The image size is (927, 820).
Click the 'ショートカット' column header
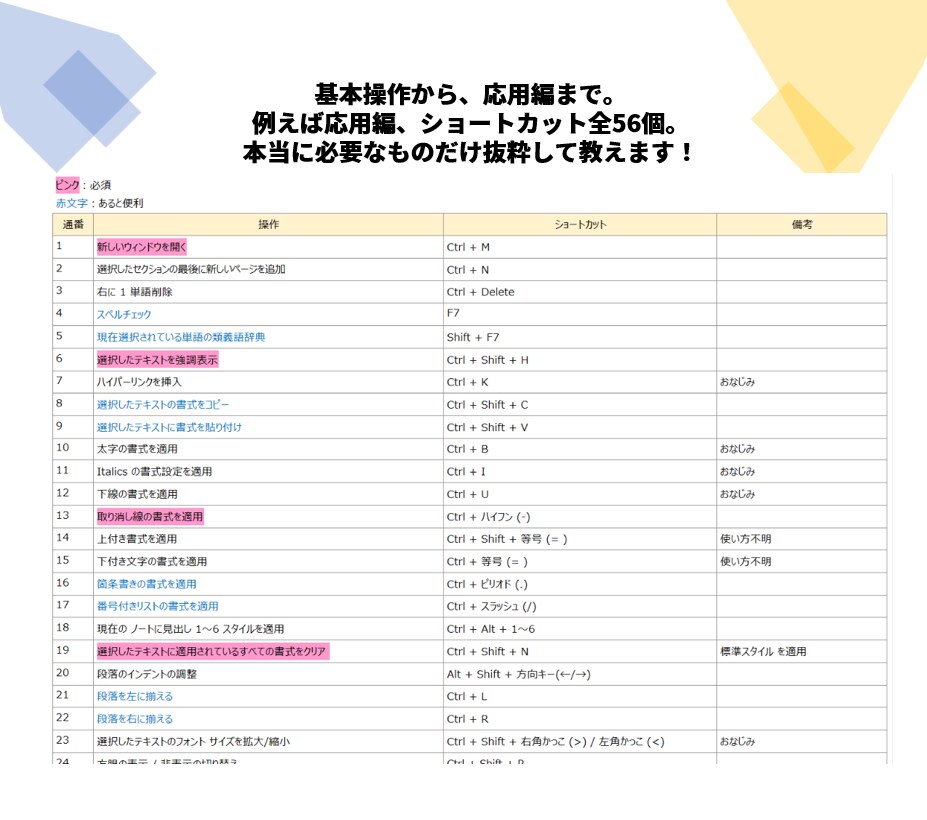coord(580,225)
